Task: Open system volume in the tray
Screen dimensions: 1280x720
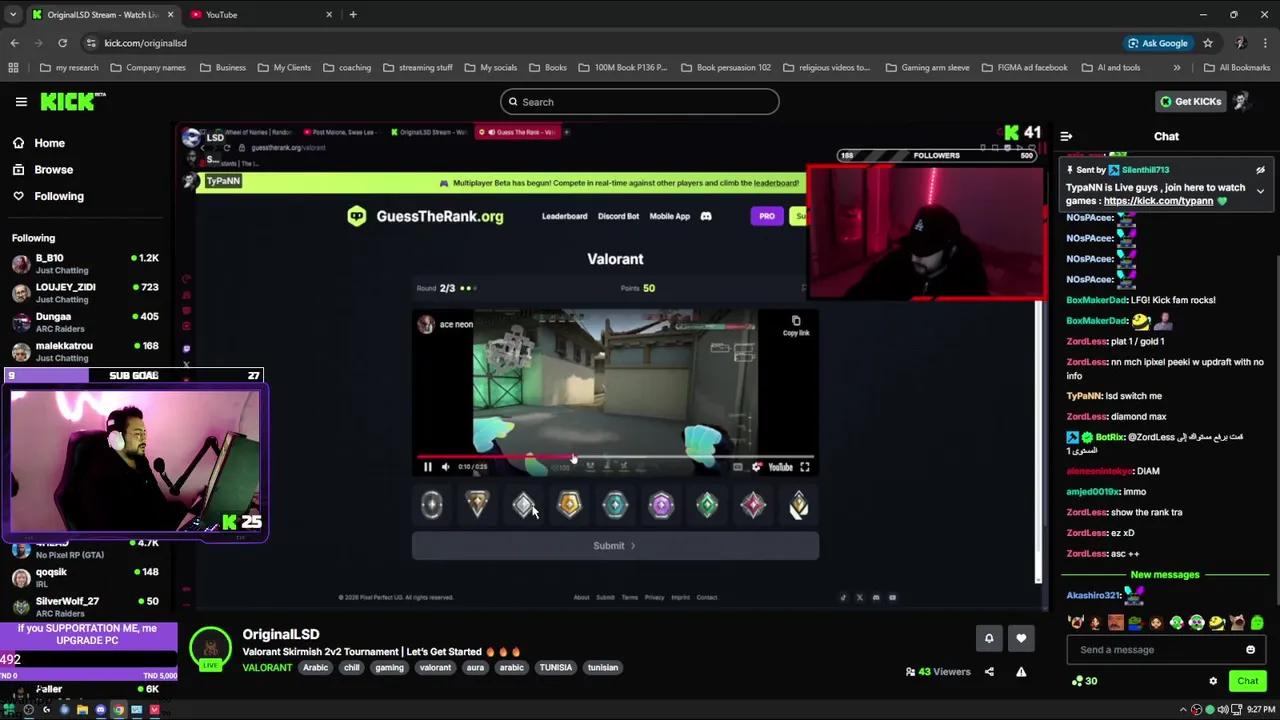Action: tap(1222, 710)
